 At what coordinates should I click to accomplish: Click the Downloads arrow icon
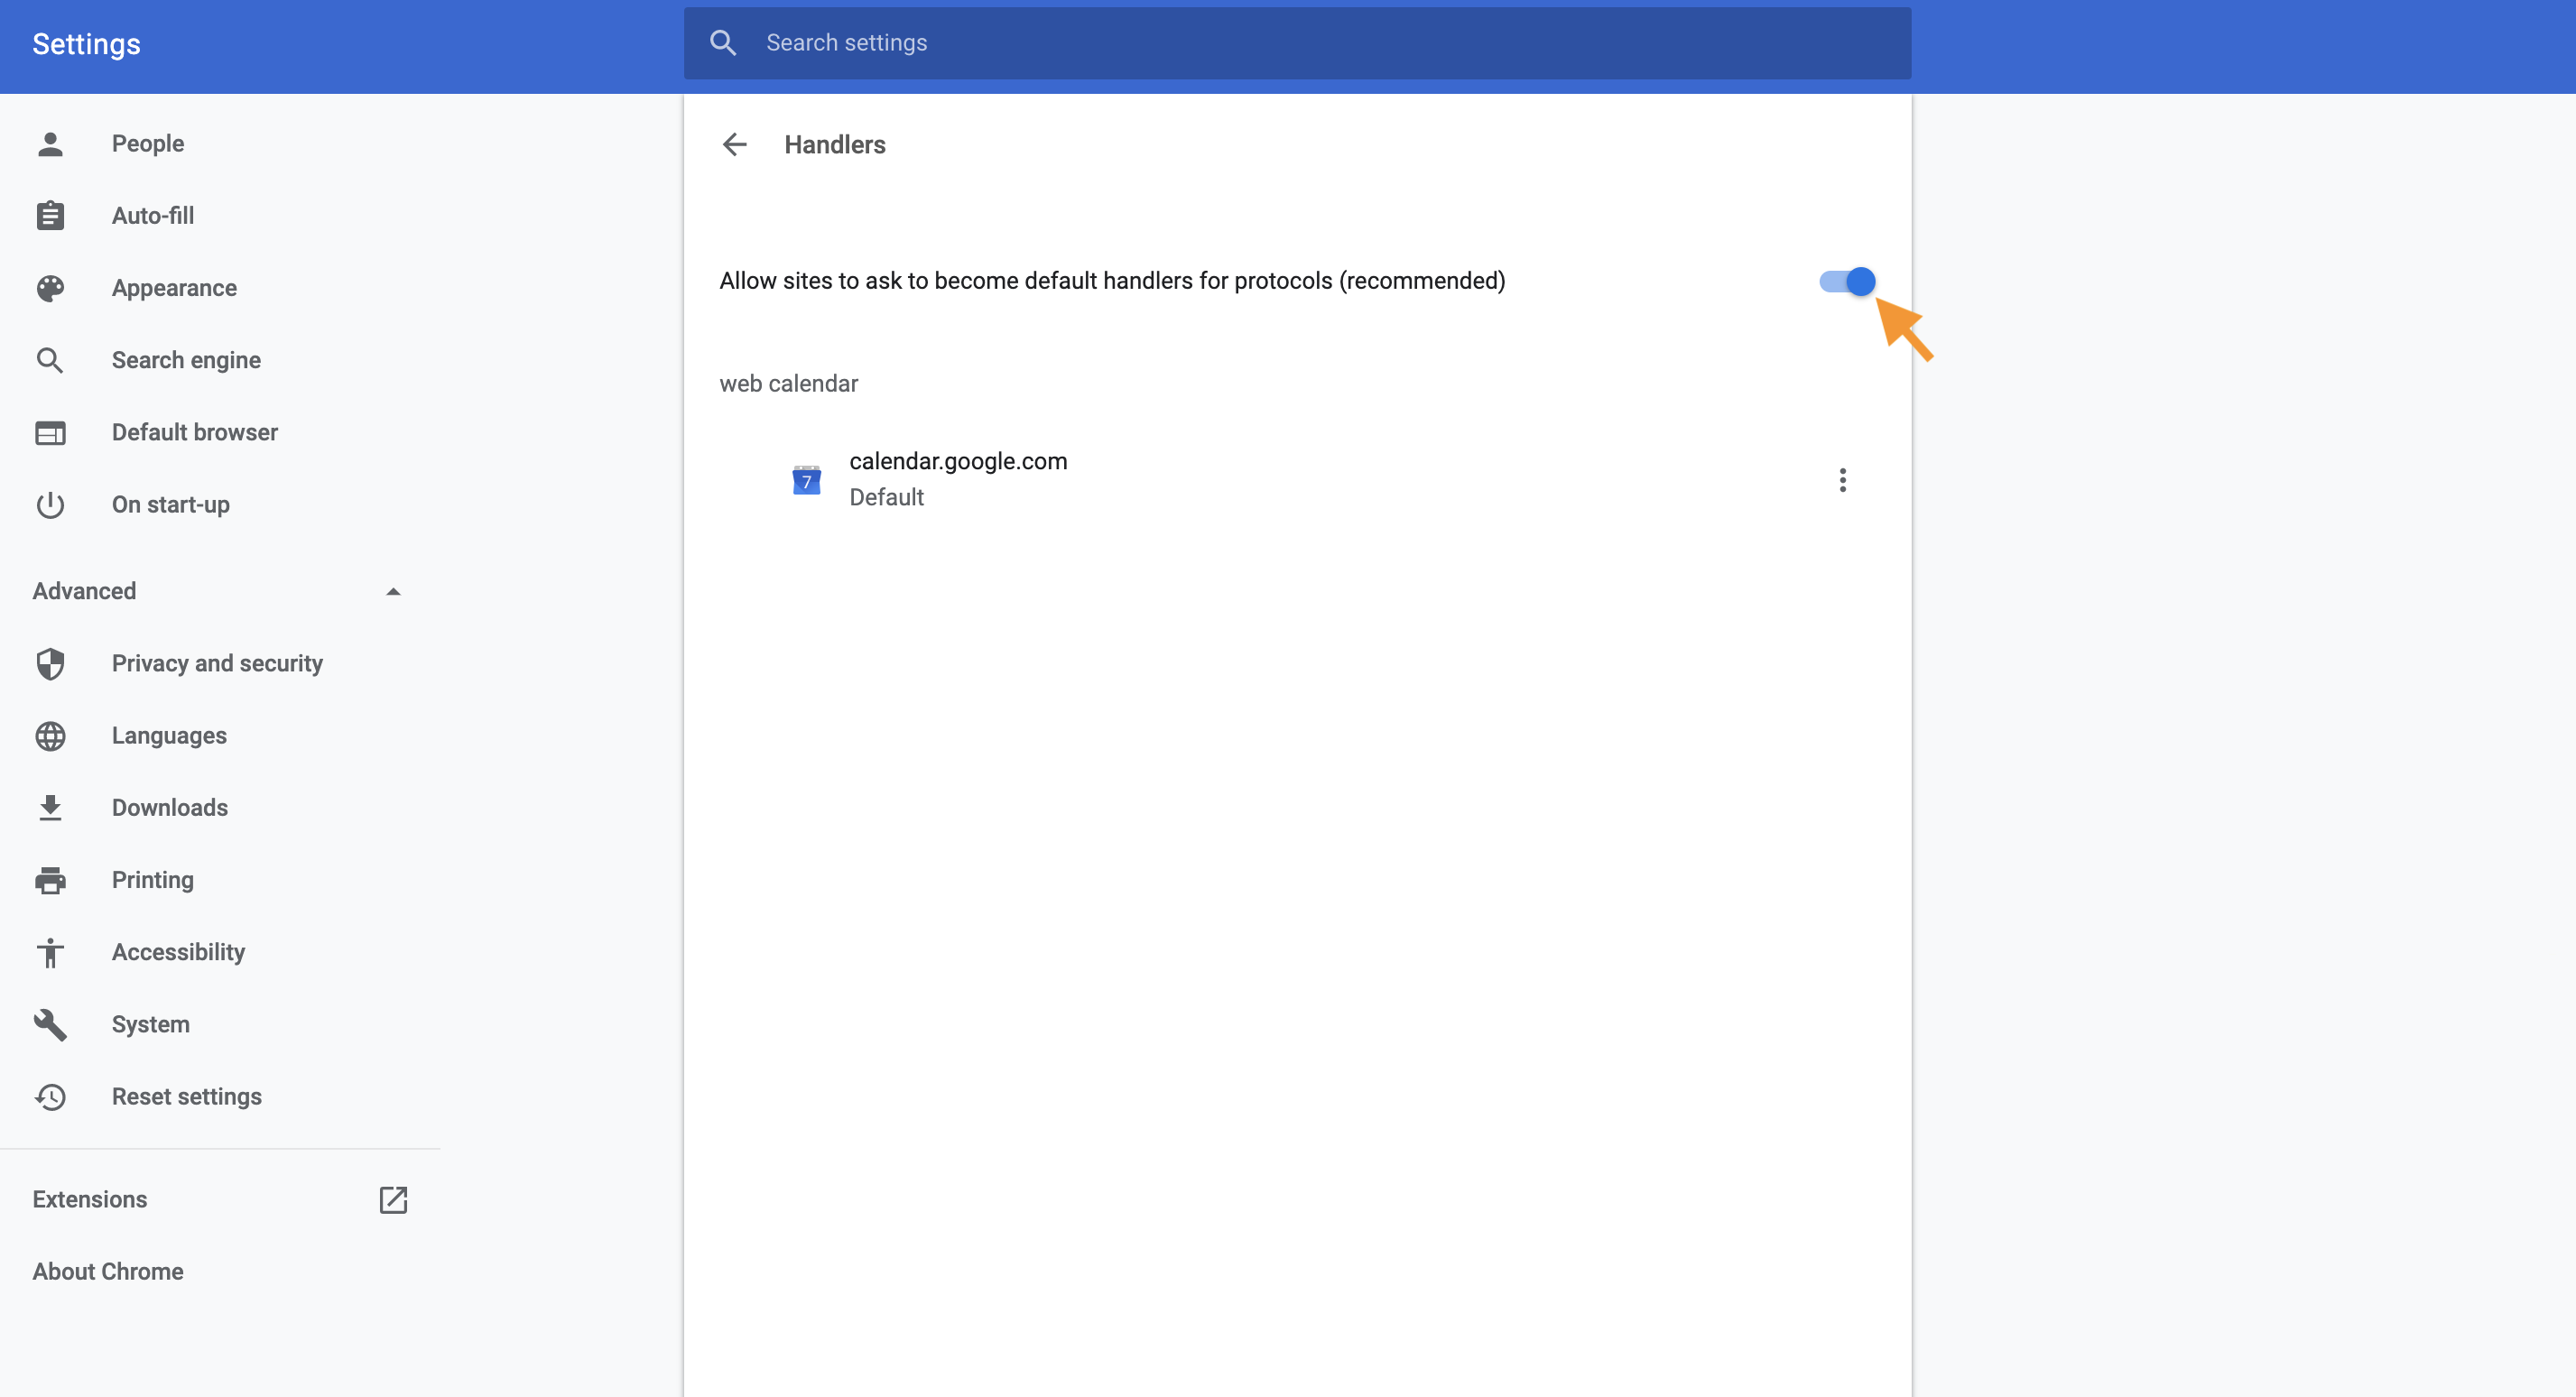click(50, 808)
